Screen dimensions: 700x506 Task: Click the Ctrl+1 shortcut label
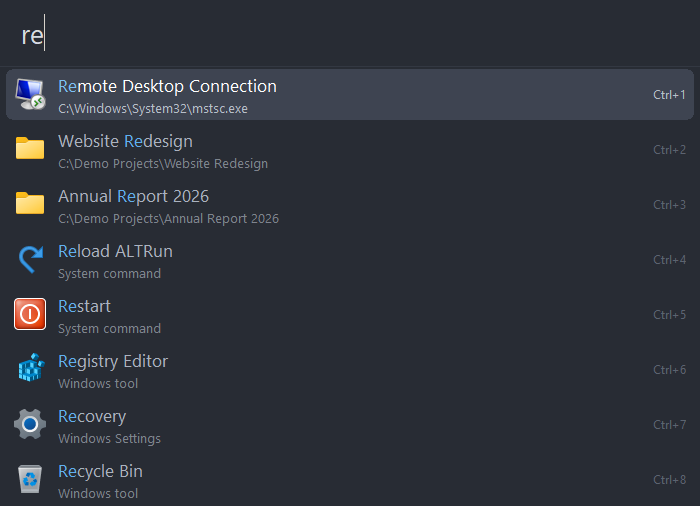point(669,95)
